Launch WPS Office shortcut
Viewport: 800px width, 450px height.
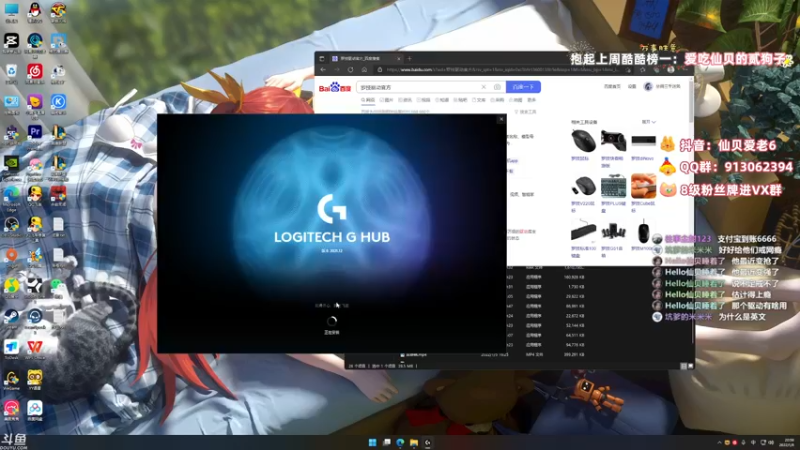click(x=35, y=347)
